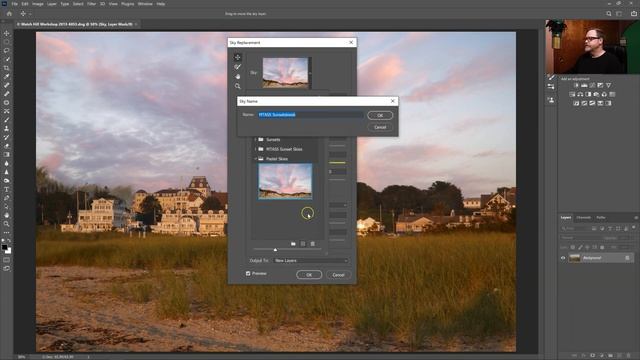
Task: Click Quick Mask mode icon in toolbar
Action: (x=7, y=260)
